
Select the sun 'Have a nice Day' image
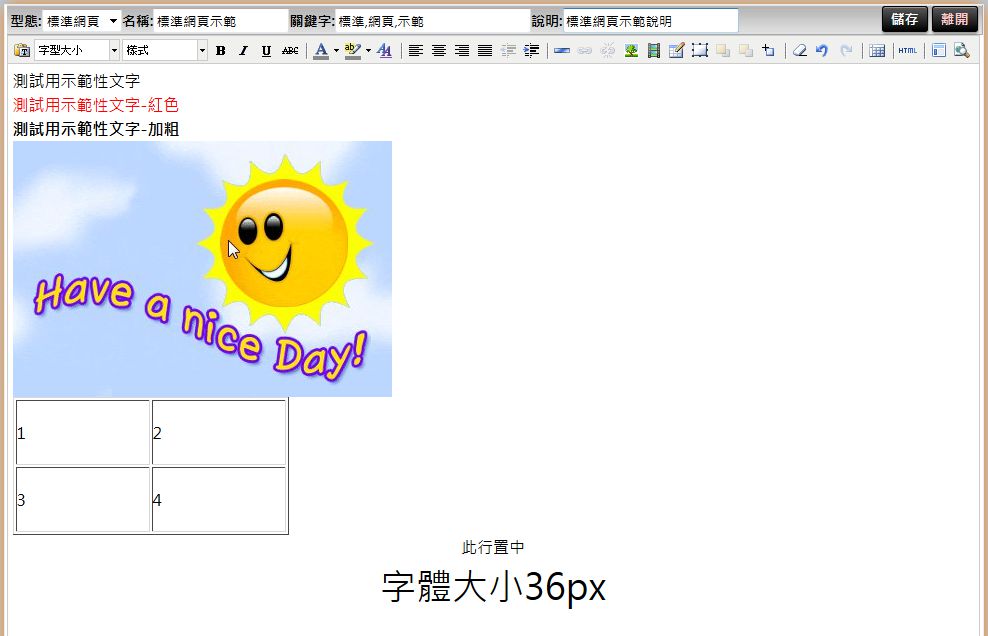tap(202, 268)
